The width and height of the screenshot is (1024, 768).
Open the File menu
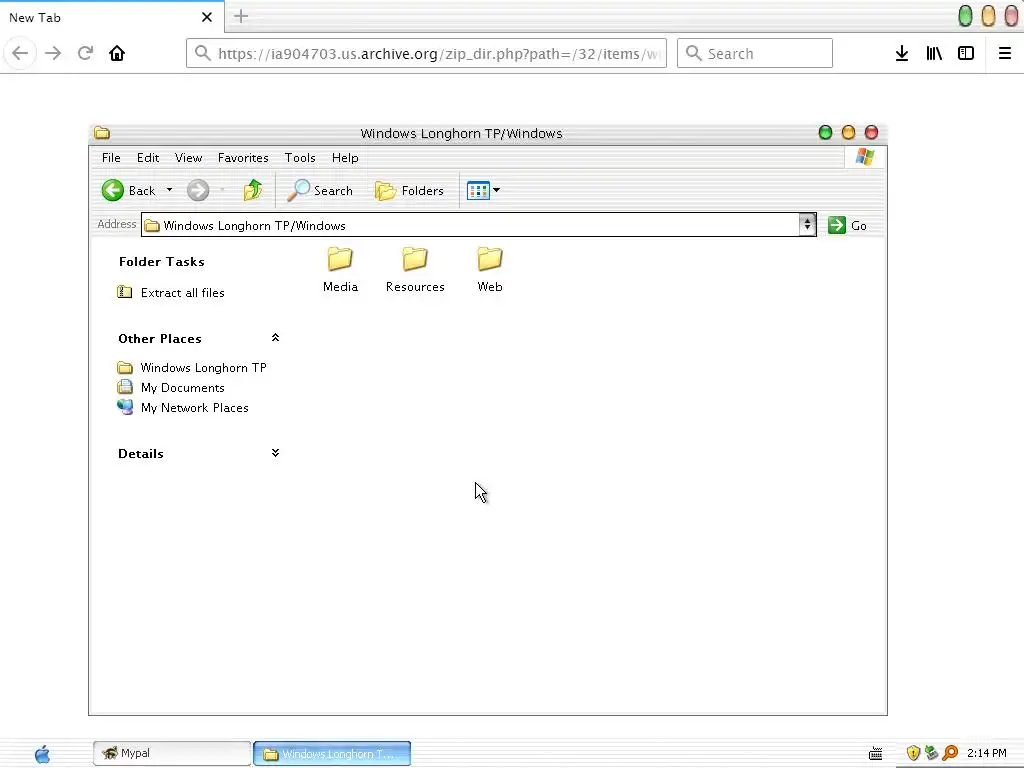point(111,158)
